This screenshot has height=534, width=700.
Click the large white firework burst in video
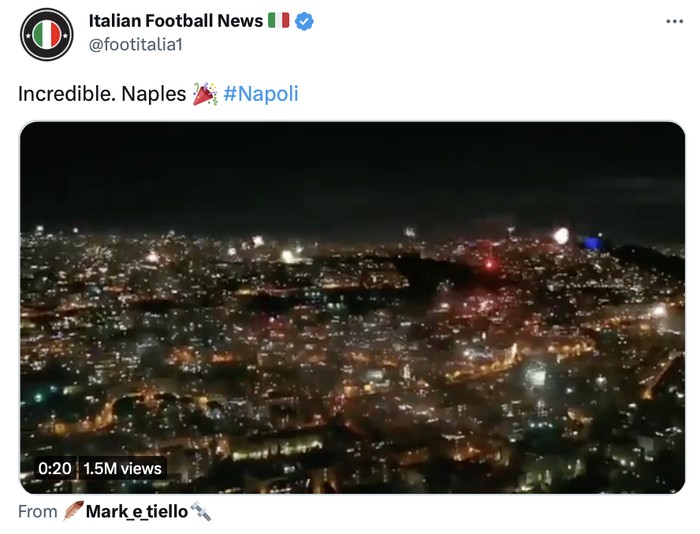point(561,236)
